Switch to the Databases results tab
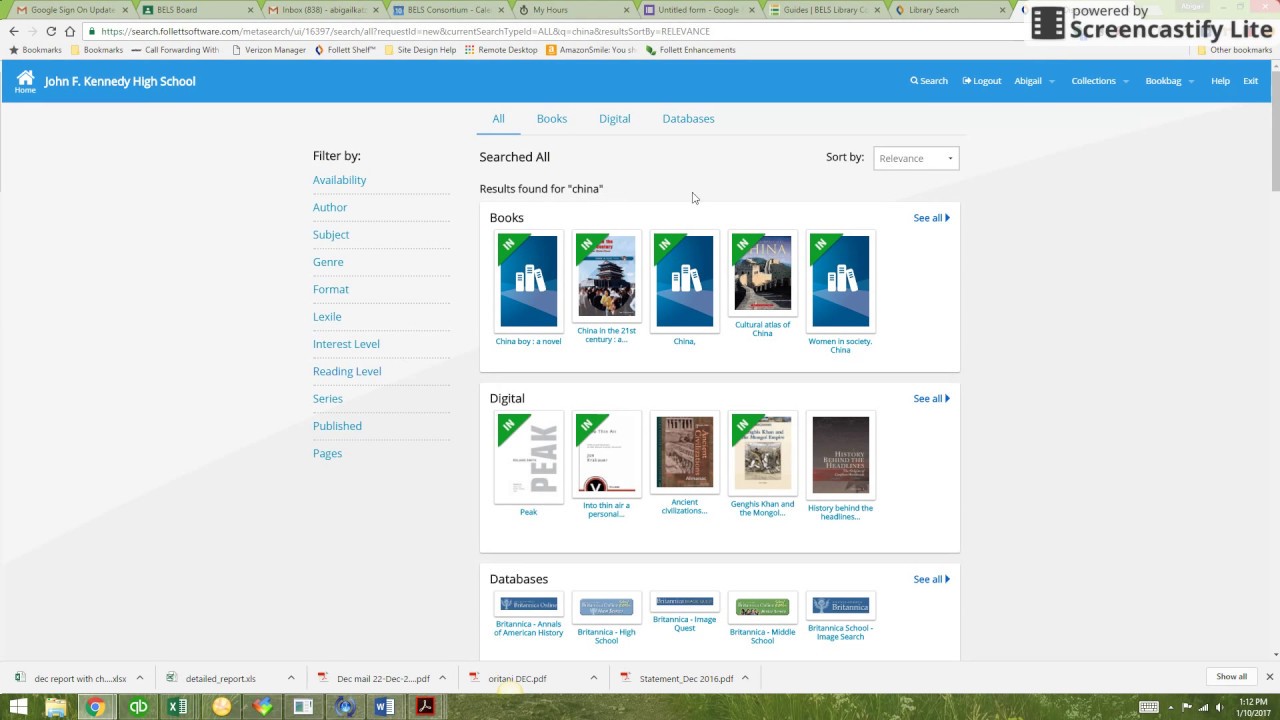This screenshot has height=720, width=1280. 688,118
